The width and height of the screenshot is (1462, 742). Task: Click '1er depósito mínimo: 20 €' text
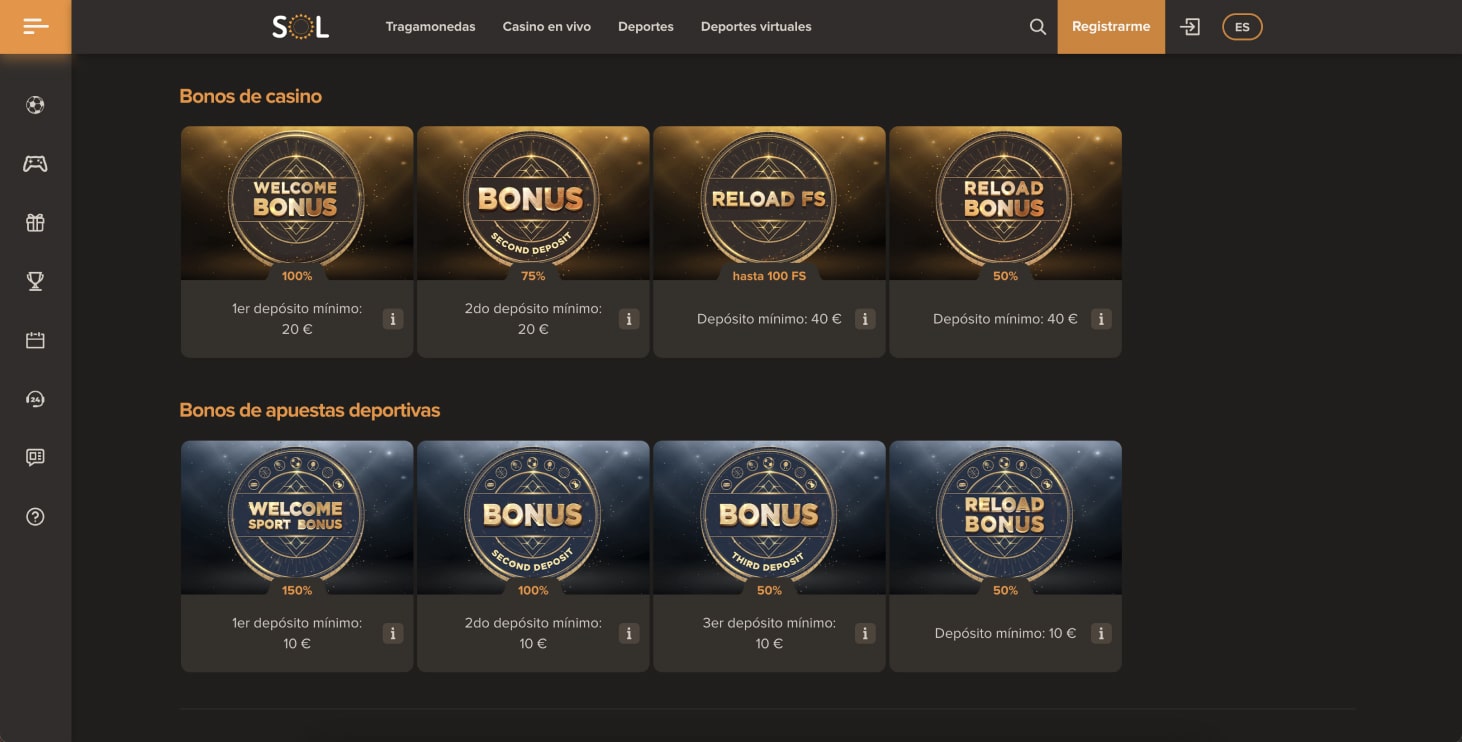coord(297,319)
